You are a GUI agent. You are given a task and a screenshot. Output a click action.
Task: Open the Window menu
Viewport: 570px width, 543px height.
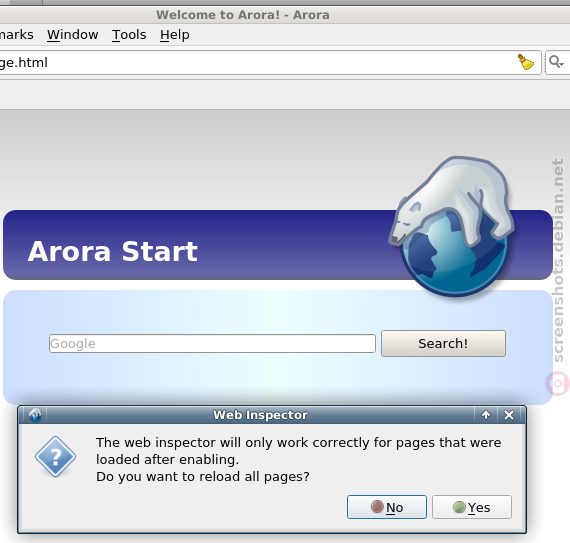[x=72, y=35]
